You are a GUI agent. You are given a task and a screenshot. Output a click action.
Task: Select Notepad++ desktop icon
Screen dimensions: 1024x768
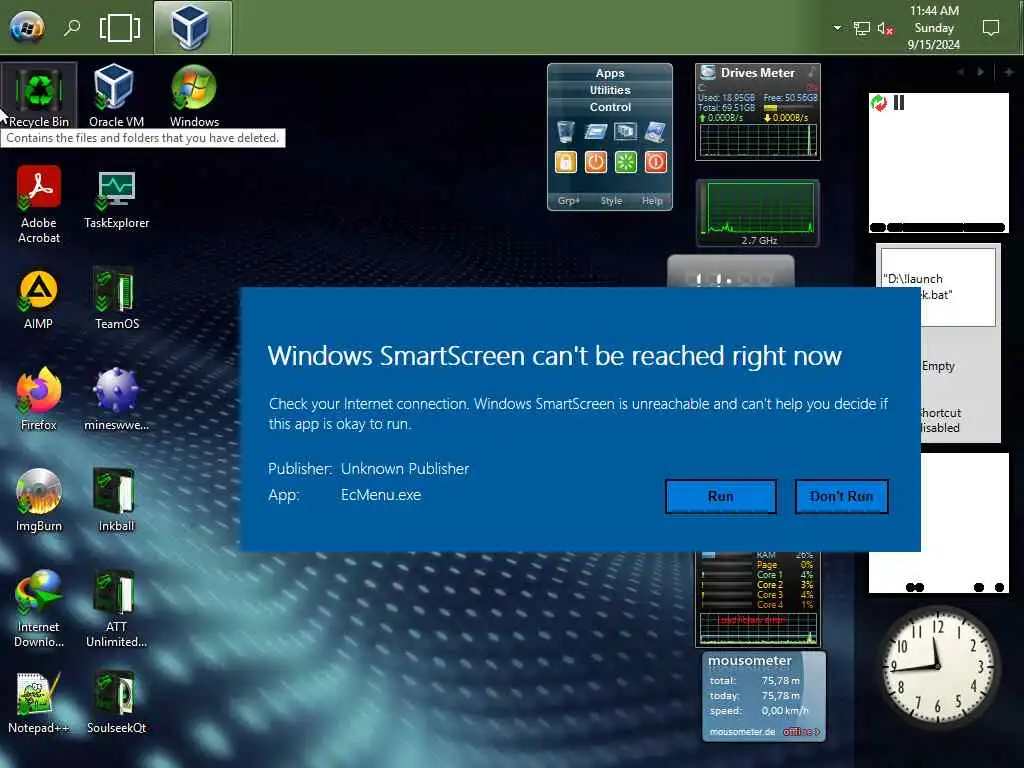[x=39, y=703]
